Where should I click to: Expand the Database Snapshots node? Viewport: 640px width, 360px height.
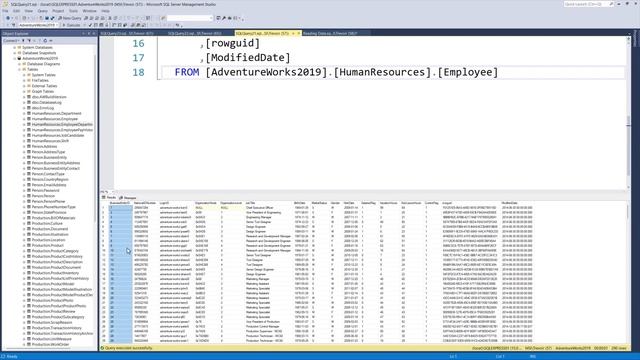pos(14,53)
